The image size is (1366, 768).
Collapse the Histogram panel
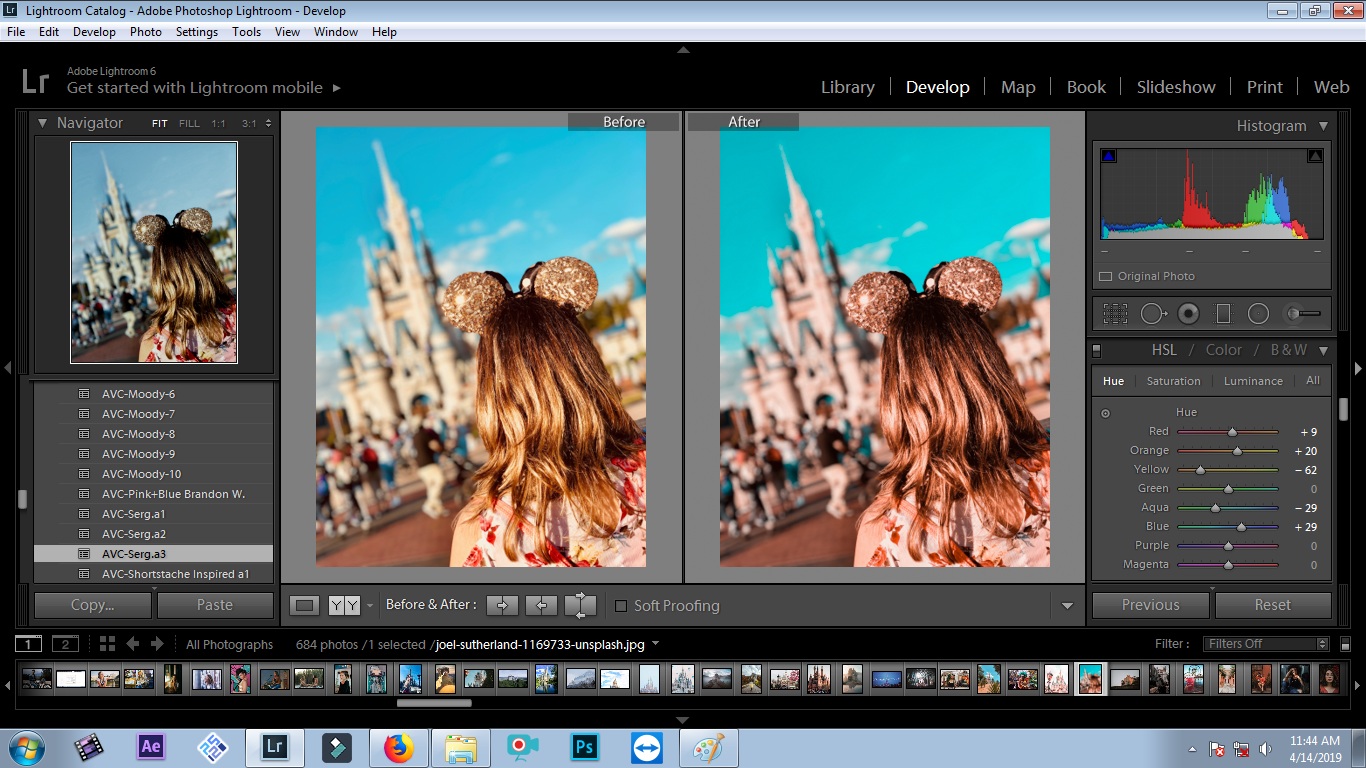[1323, 126]
